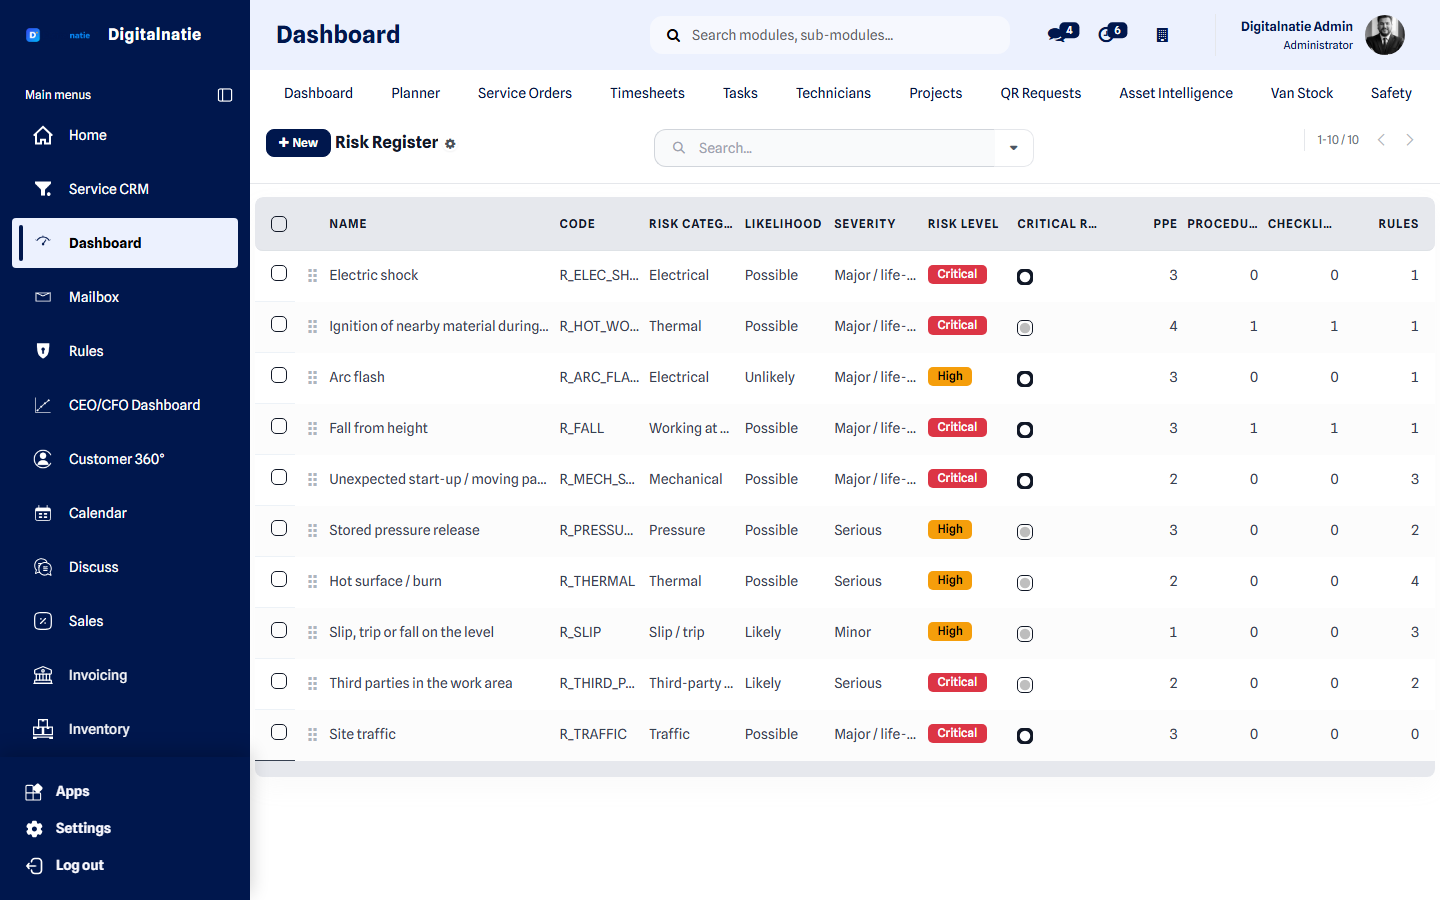Open the search options dropdown arrow
1440x900 pixels.
[1014, 148]
